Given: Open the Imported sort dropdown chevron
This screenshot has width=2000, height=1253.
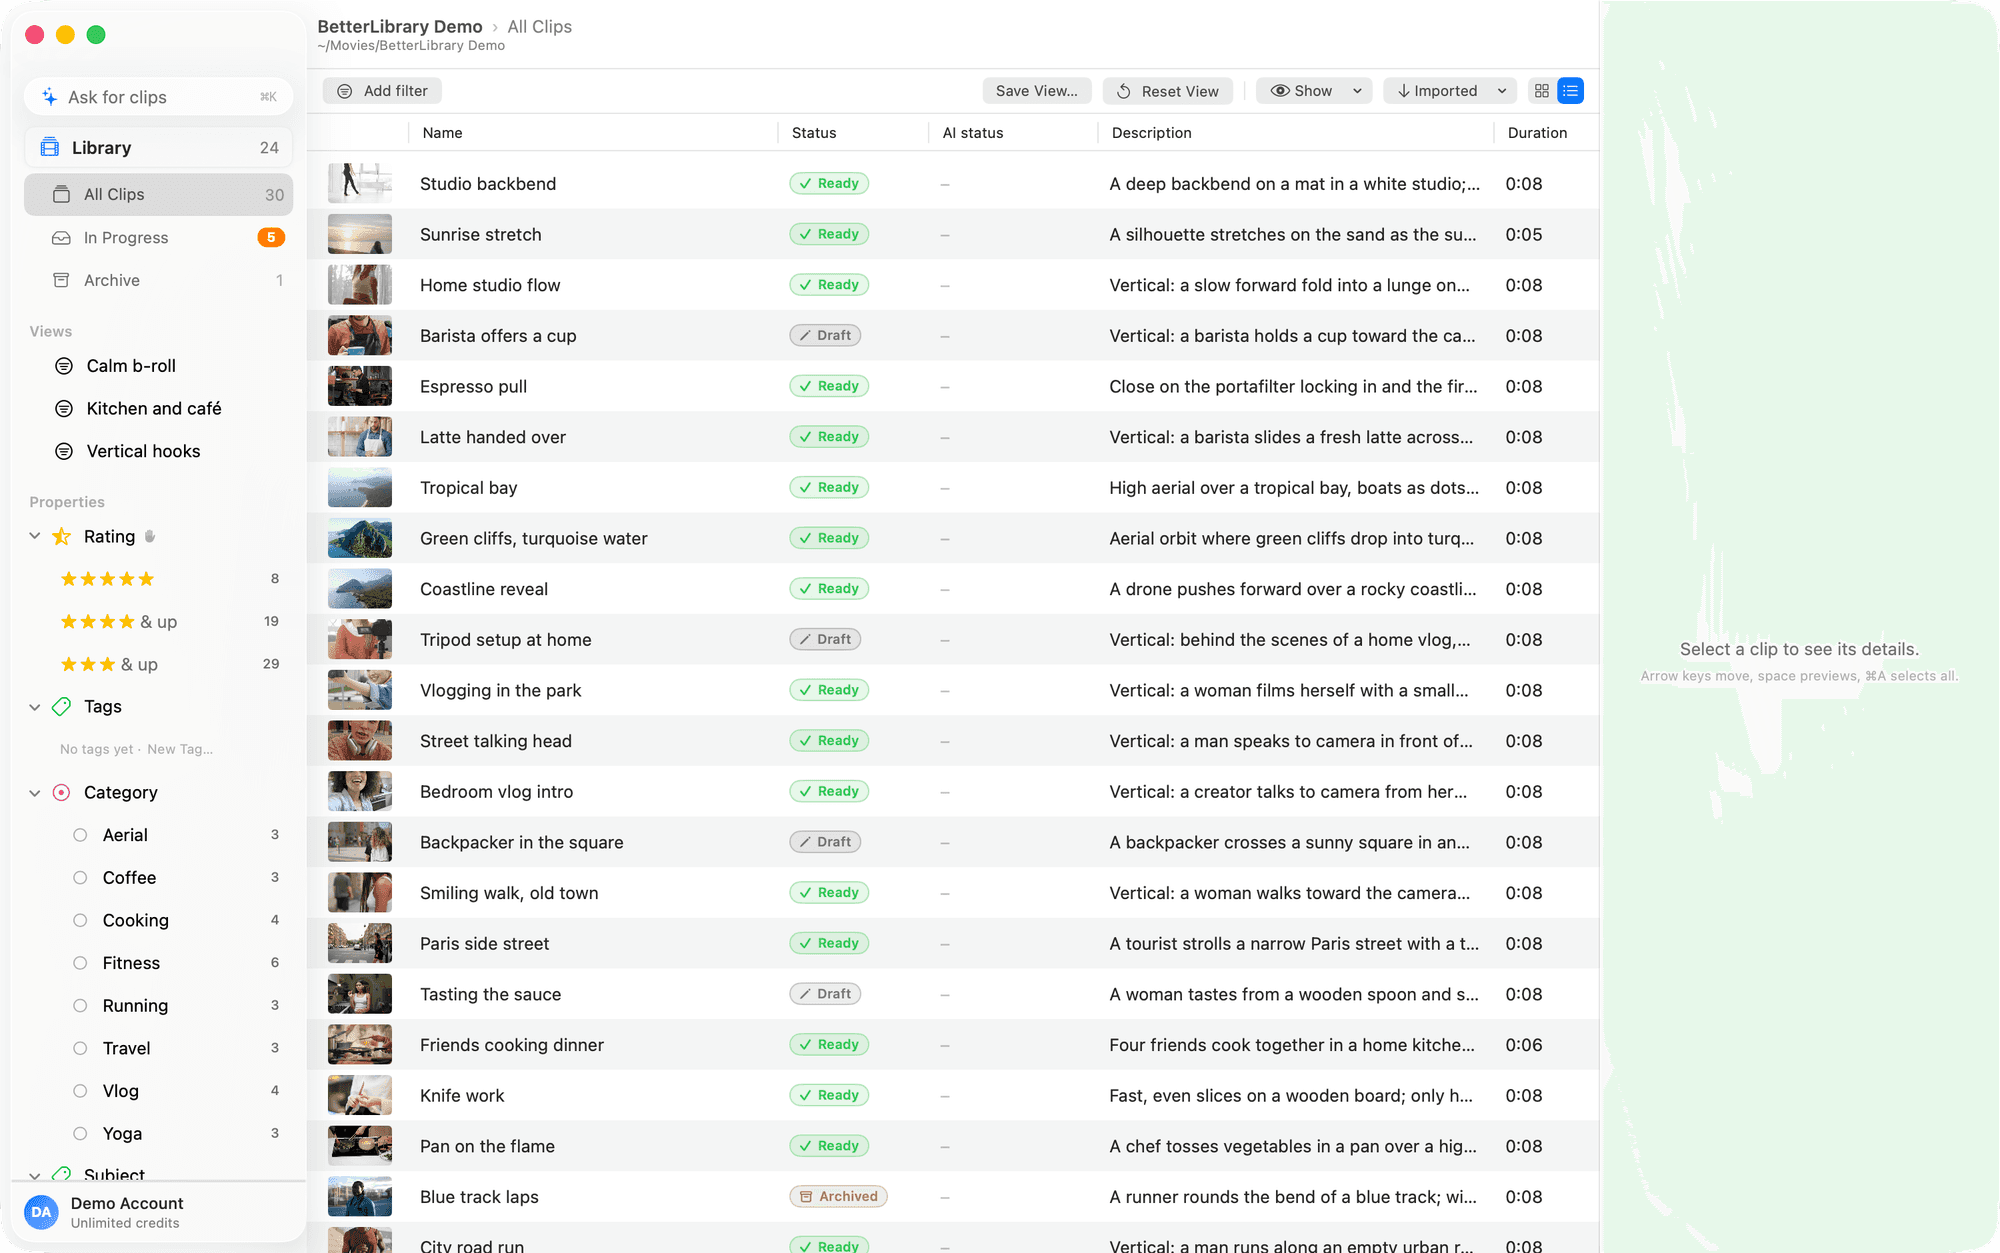Looking at the screenshot, I should click(x=1502, y=91).
